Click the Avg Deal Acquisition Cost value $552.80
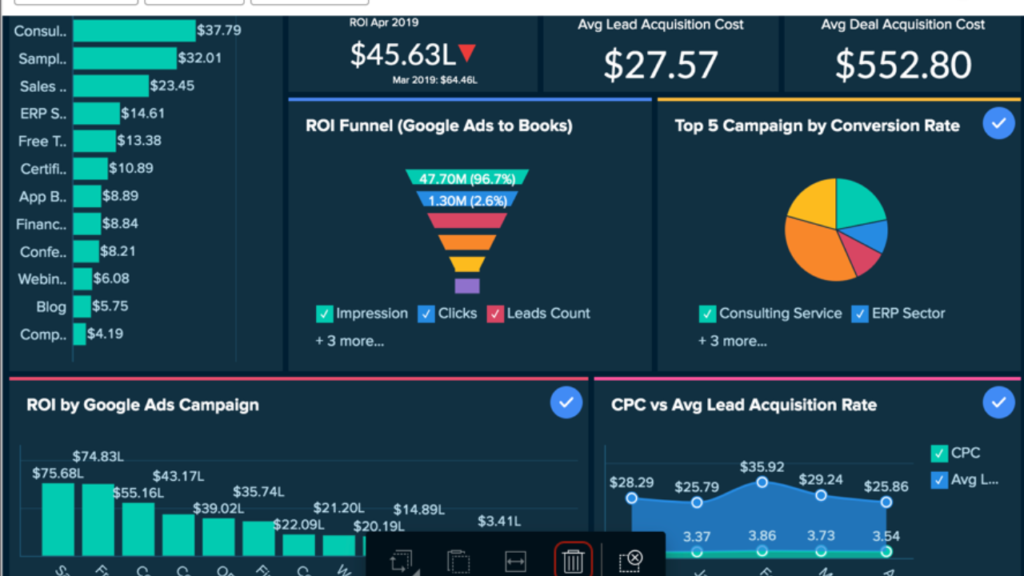1024x576 pixels. 903,65
